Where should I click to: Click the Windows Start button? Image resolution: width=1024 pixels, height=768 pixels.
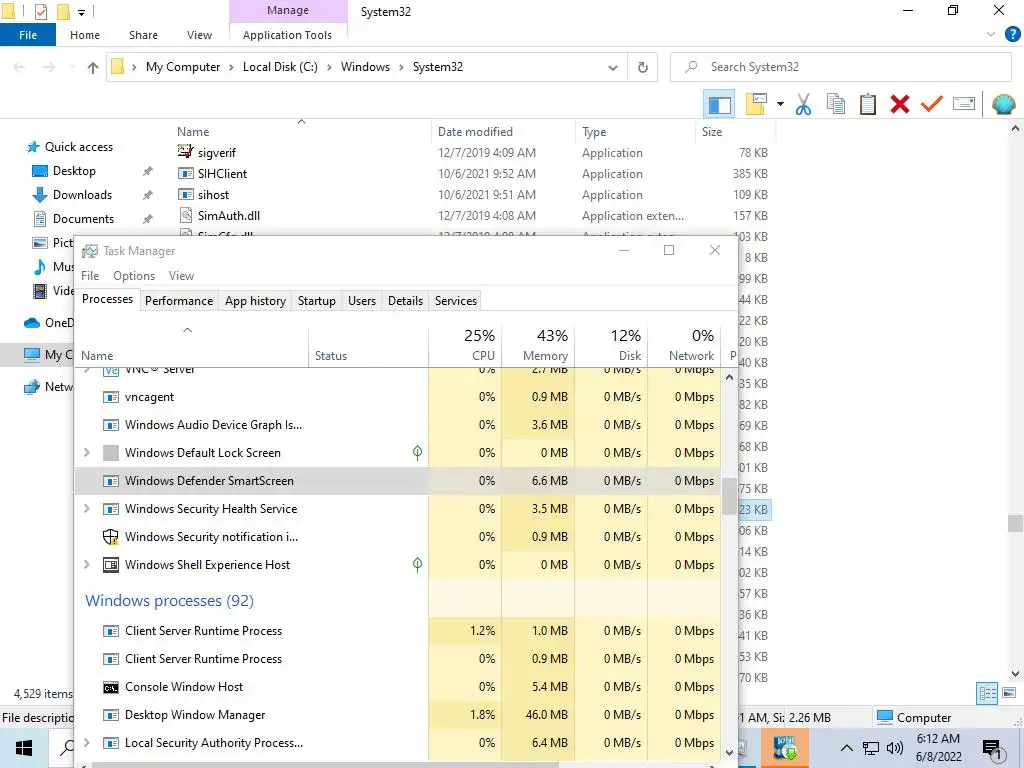tap(24, 748)
